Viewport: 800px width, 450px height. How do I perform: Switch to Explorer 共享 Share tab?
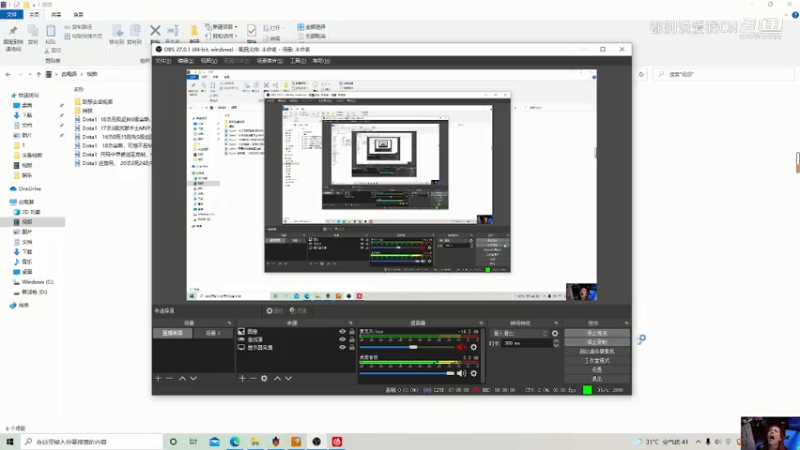56,14
